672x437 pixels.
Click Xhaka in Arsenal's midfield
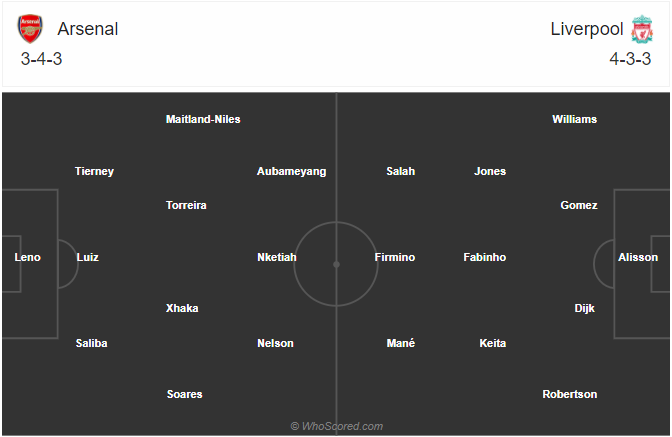pyautogui.click(x=182, y=308)
